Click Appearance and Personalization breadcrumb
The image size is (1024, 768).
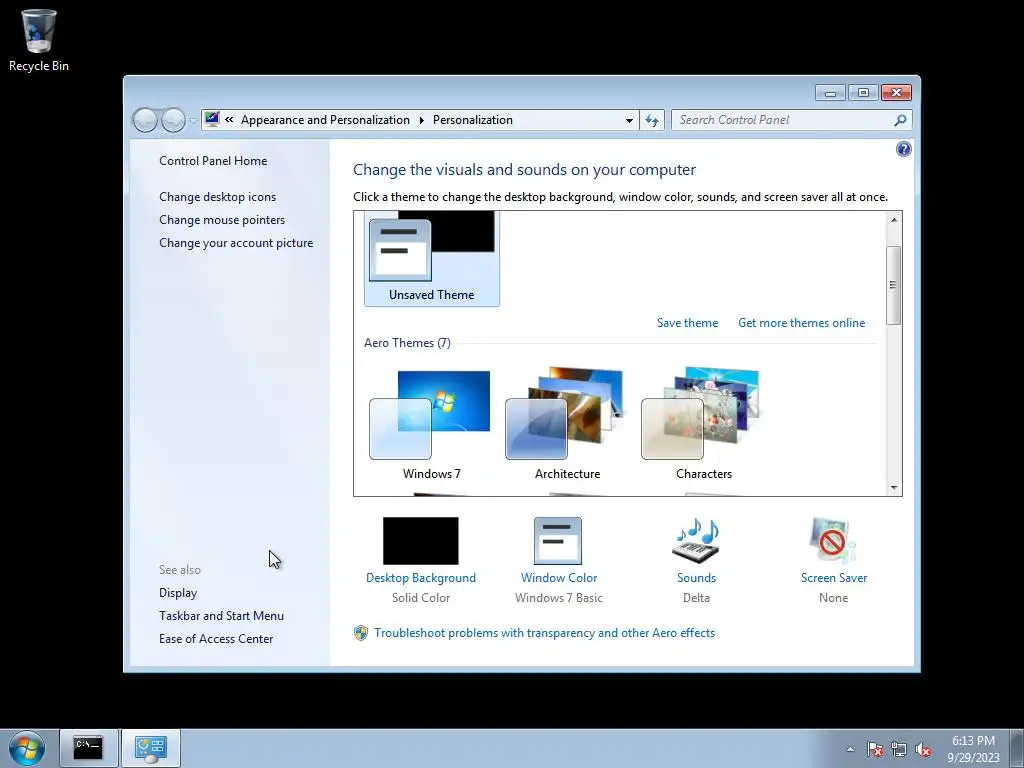click(325, 120)
